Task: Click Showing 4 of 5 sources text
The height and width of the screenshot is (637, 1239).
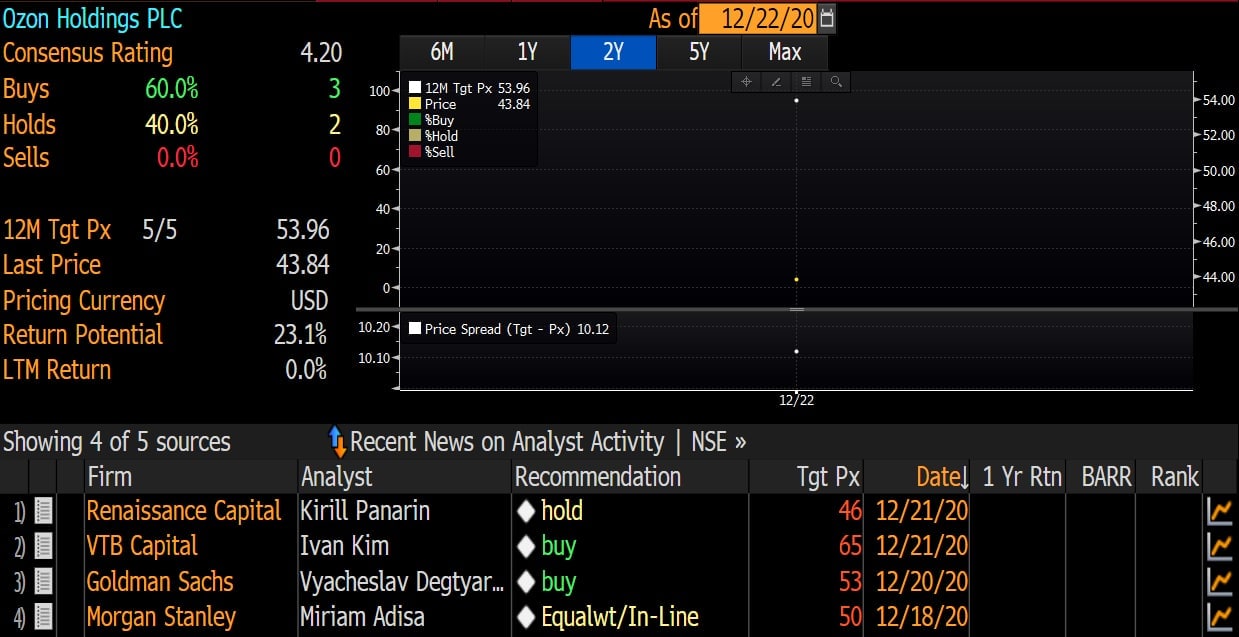Action: 117,442
